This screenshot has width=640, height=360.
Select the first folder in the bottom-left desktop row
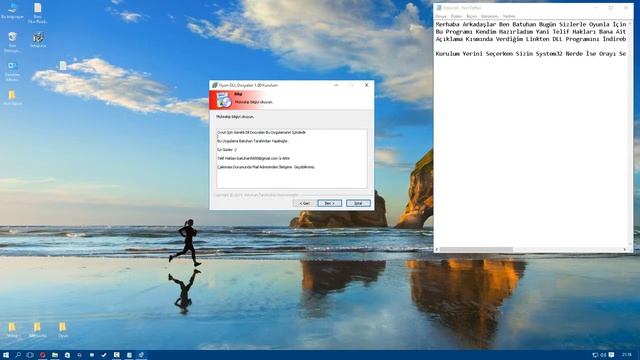point(12,330)
